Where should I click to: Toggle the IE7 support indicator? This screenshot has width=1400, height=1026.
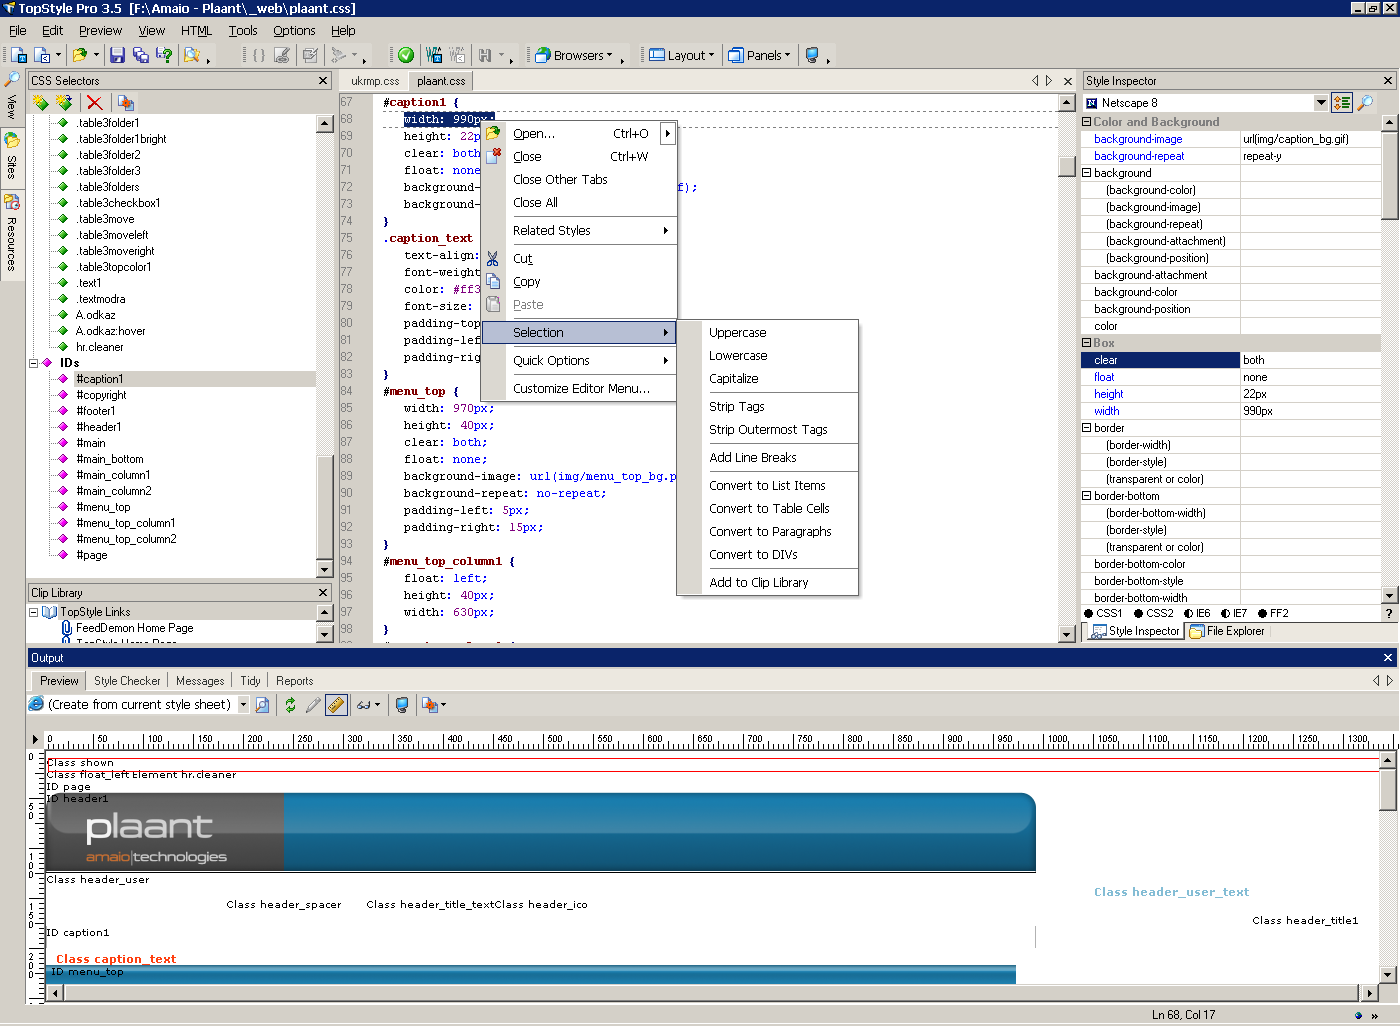(x=1226, y=614)
